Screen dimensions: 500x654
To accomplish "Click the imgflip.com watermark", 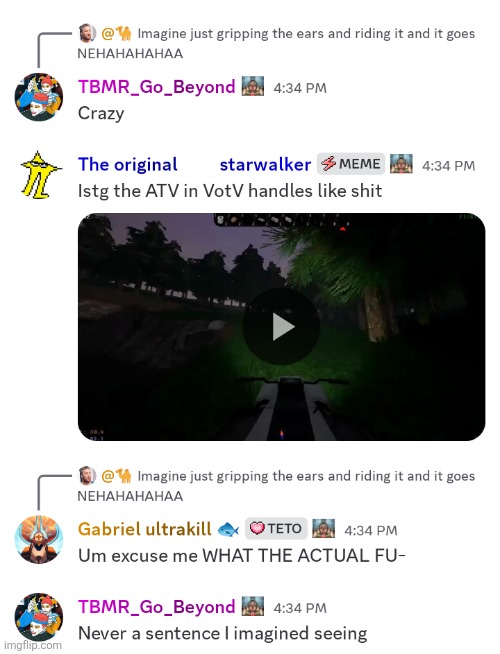I will (31, 645).
